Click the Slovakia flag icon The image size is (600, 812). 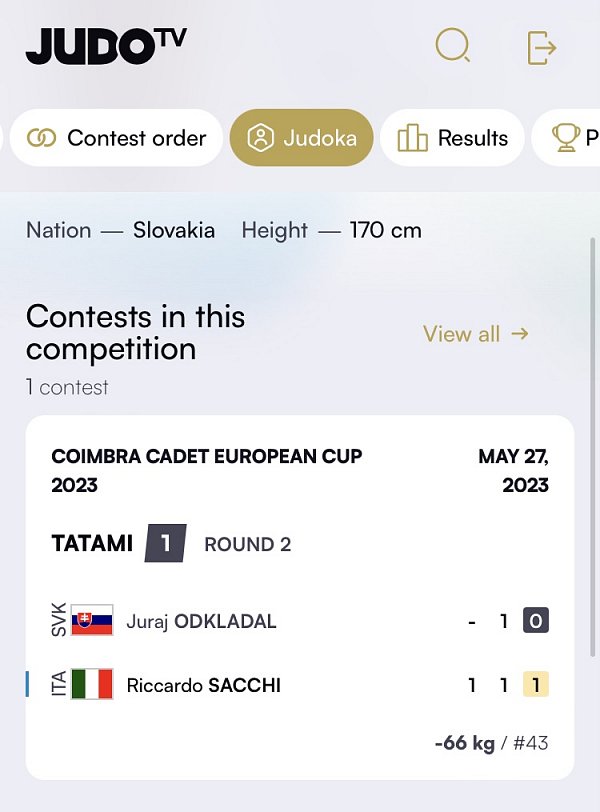(92, 620)
